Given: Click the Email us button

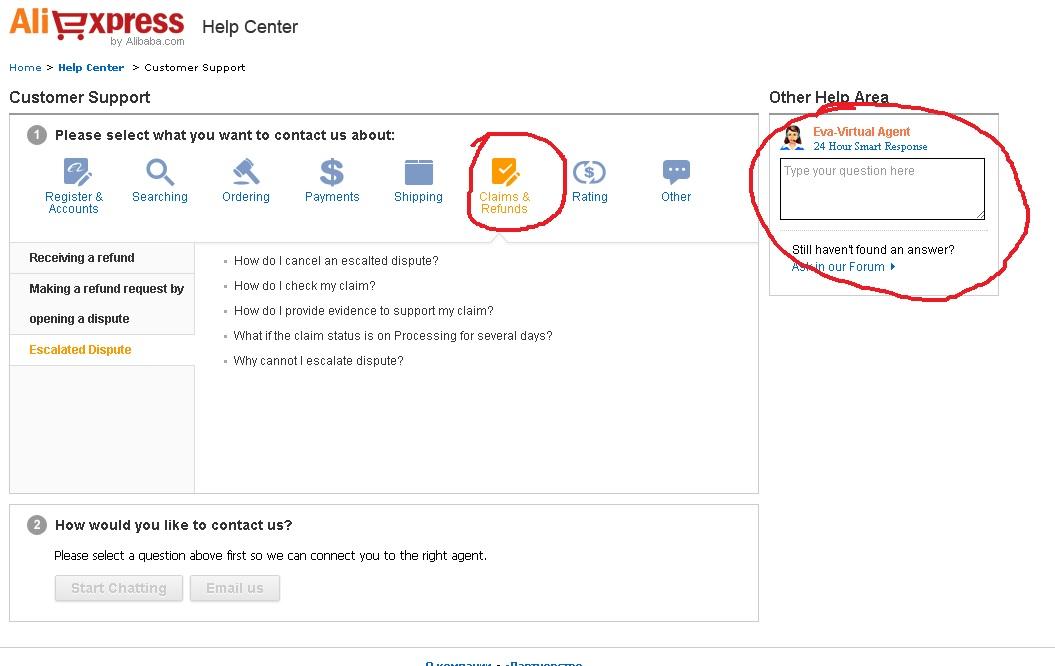Looking at the screenshot, I should (x=235, y=588).
